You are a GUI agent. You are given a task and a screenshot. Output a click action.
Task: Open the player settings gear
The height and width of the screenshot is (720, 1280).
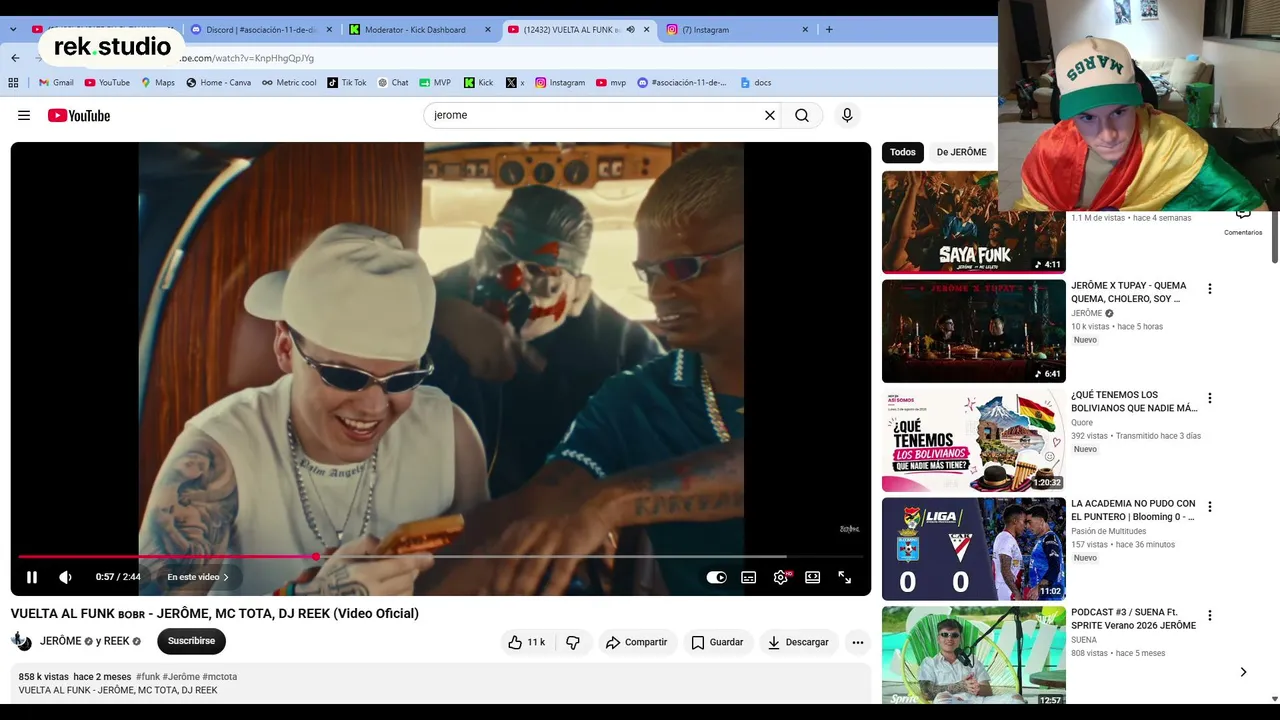pos(781,577)
